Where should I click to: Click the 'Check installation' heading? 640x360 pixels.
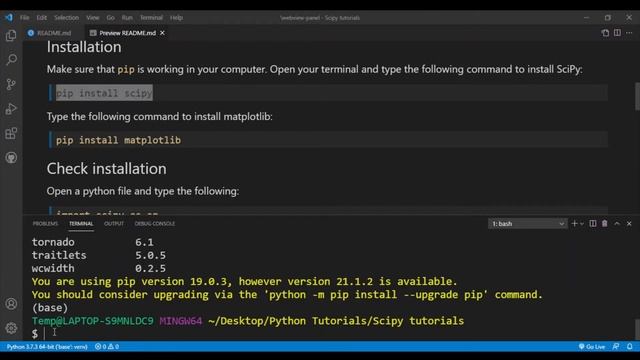[107, 169]
